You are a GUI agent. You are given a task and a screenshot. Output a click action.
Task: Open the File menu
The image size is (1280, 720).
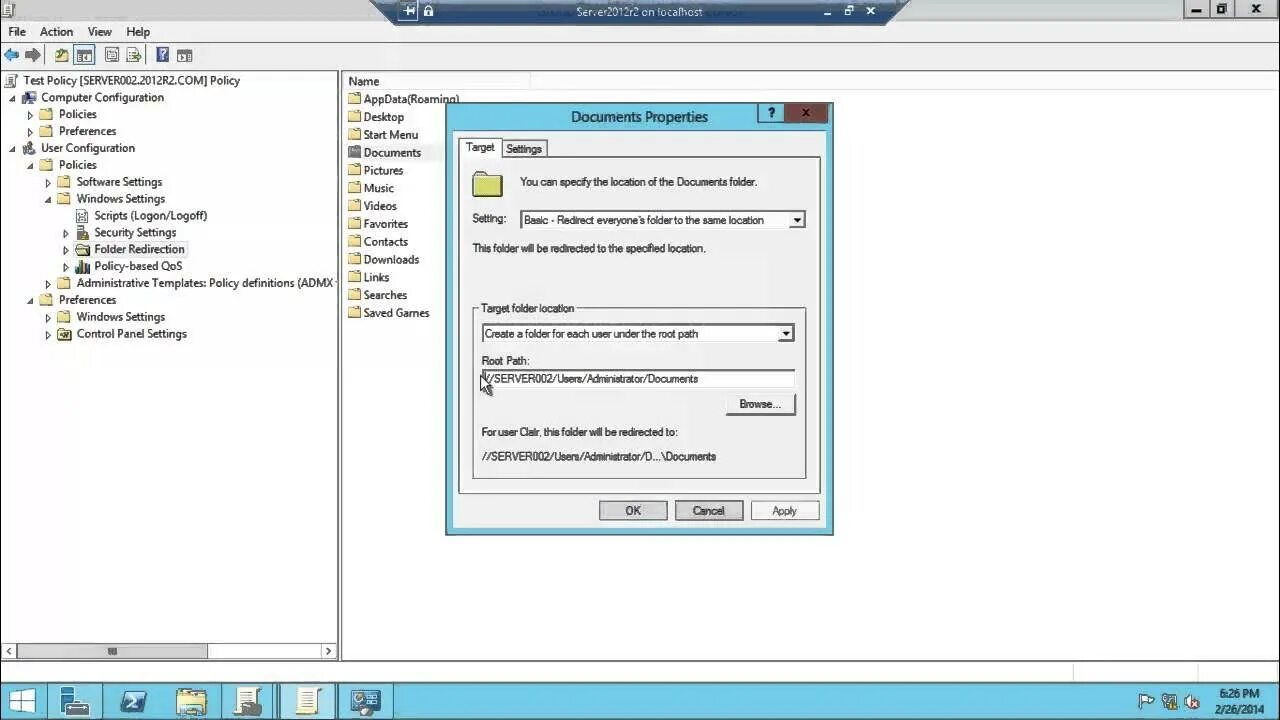point(17,32)
